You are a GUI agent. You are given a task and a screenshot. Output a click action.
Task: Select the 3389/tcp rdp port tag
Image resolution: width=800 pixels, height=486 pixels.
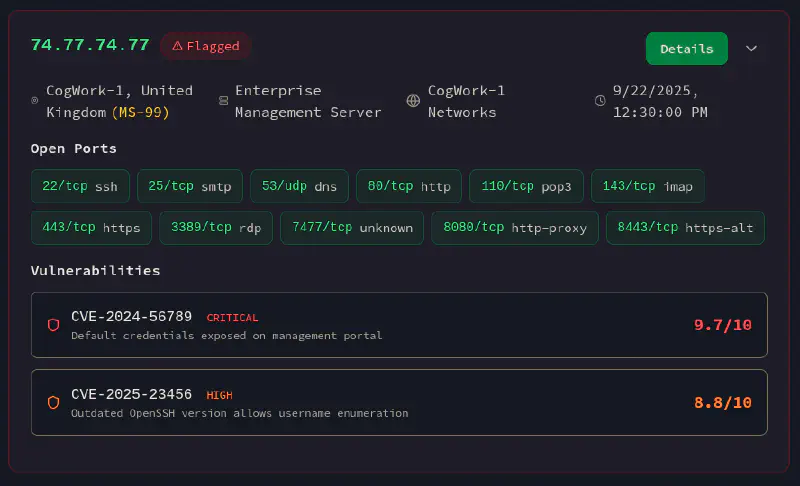click(x=216, y=228)
